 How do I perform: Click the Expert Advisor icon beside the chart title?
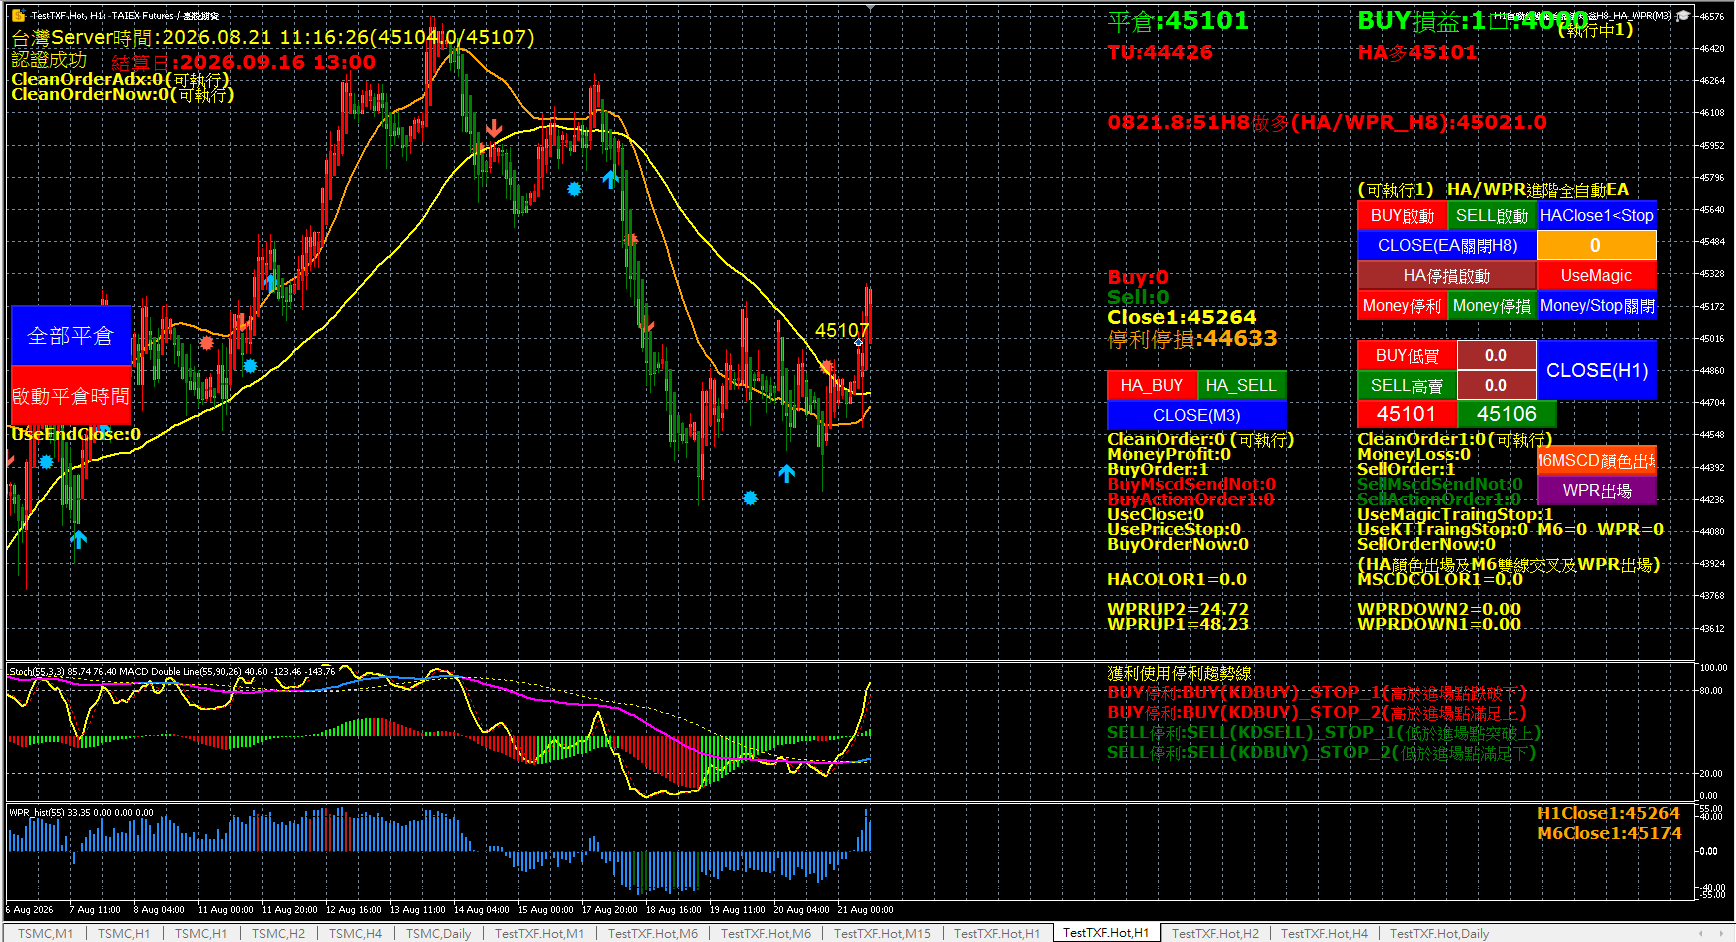click(x=18, y=15)
